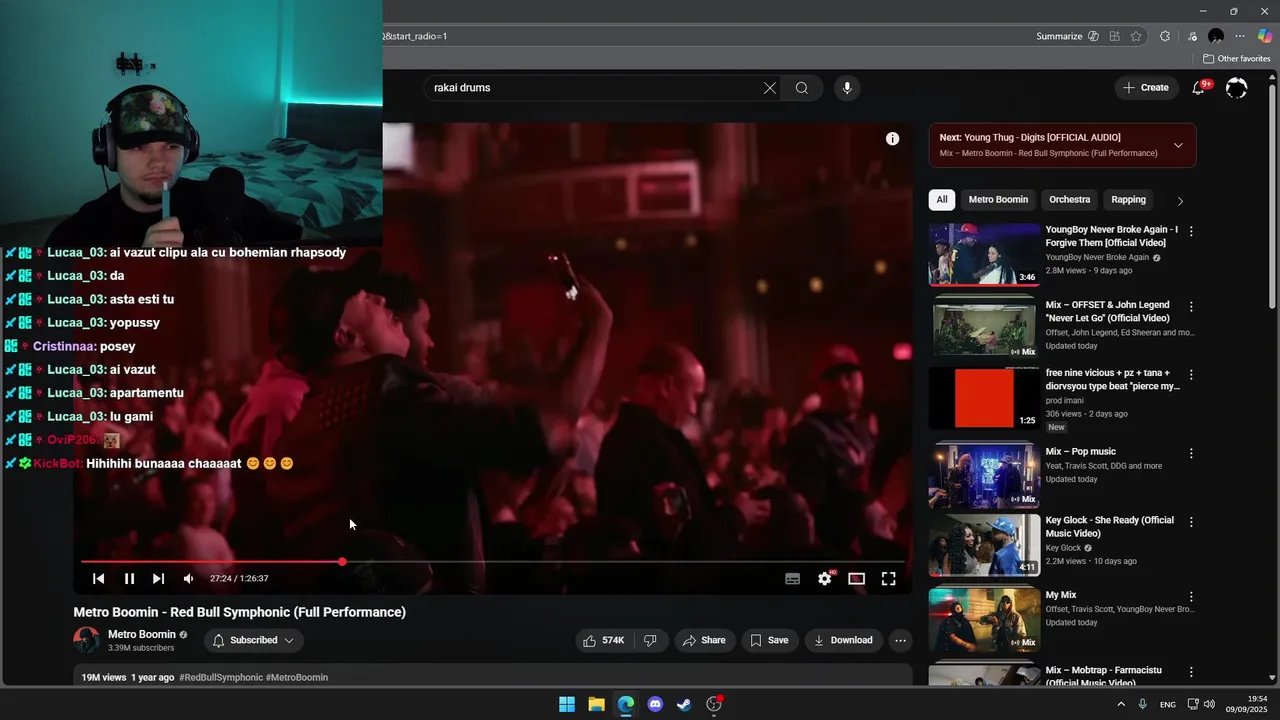Open options for My Mix
Screen dimensions: 1280x720
coord(1190,597)
